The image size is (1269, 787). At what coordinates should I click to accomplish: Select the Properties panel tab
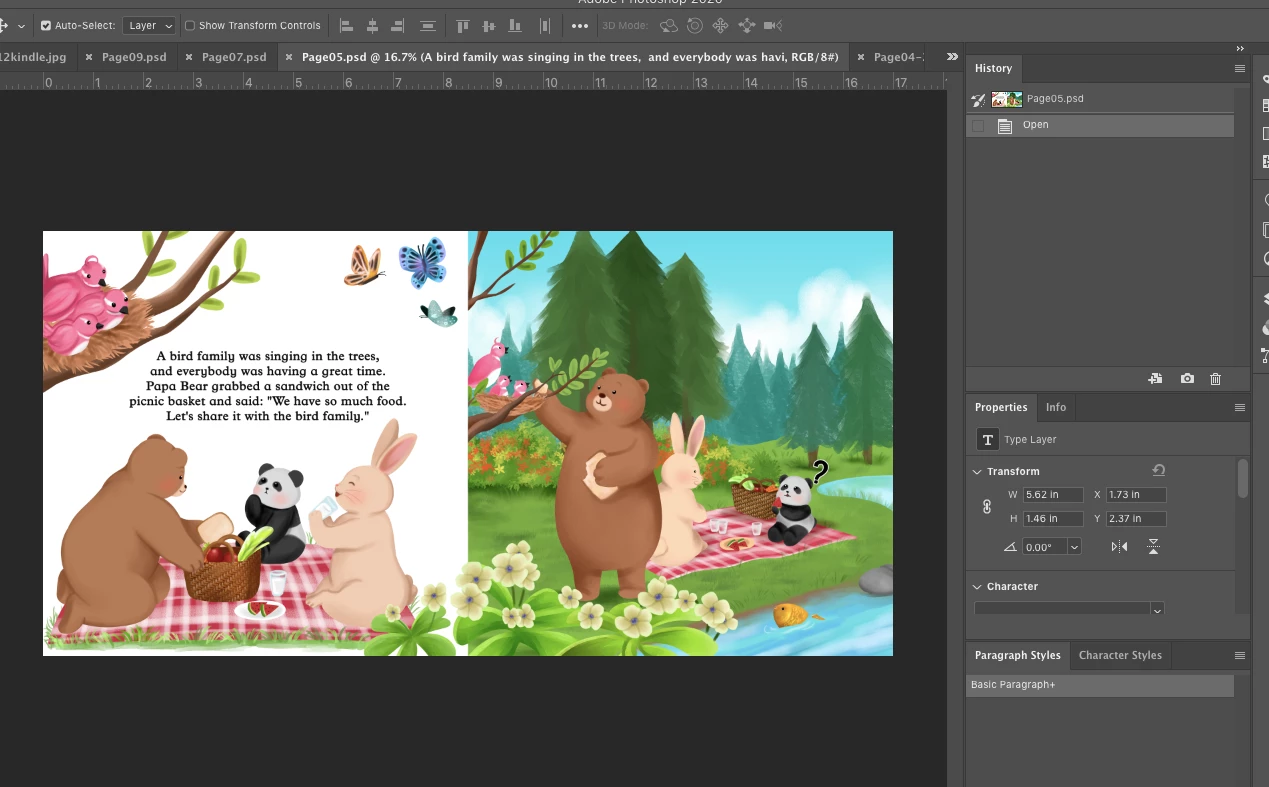(x=1001, y=407)
